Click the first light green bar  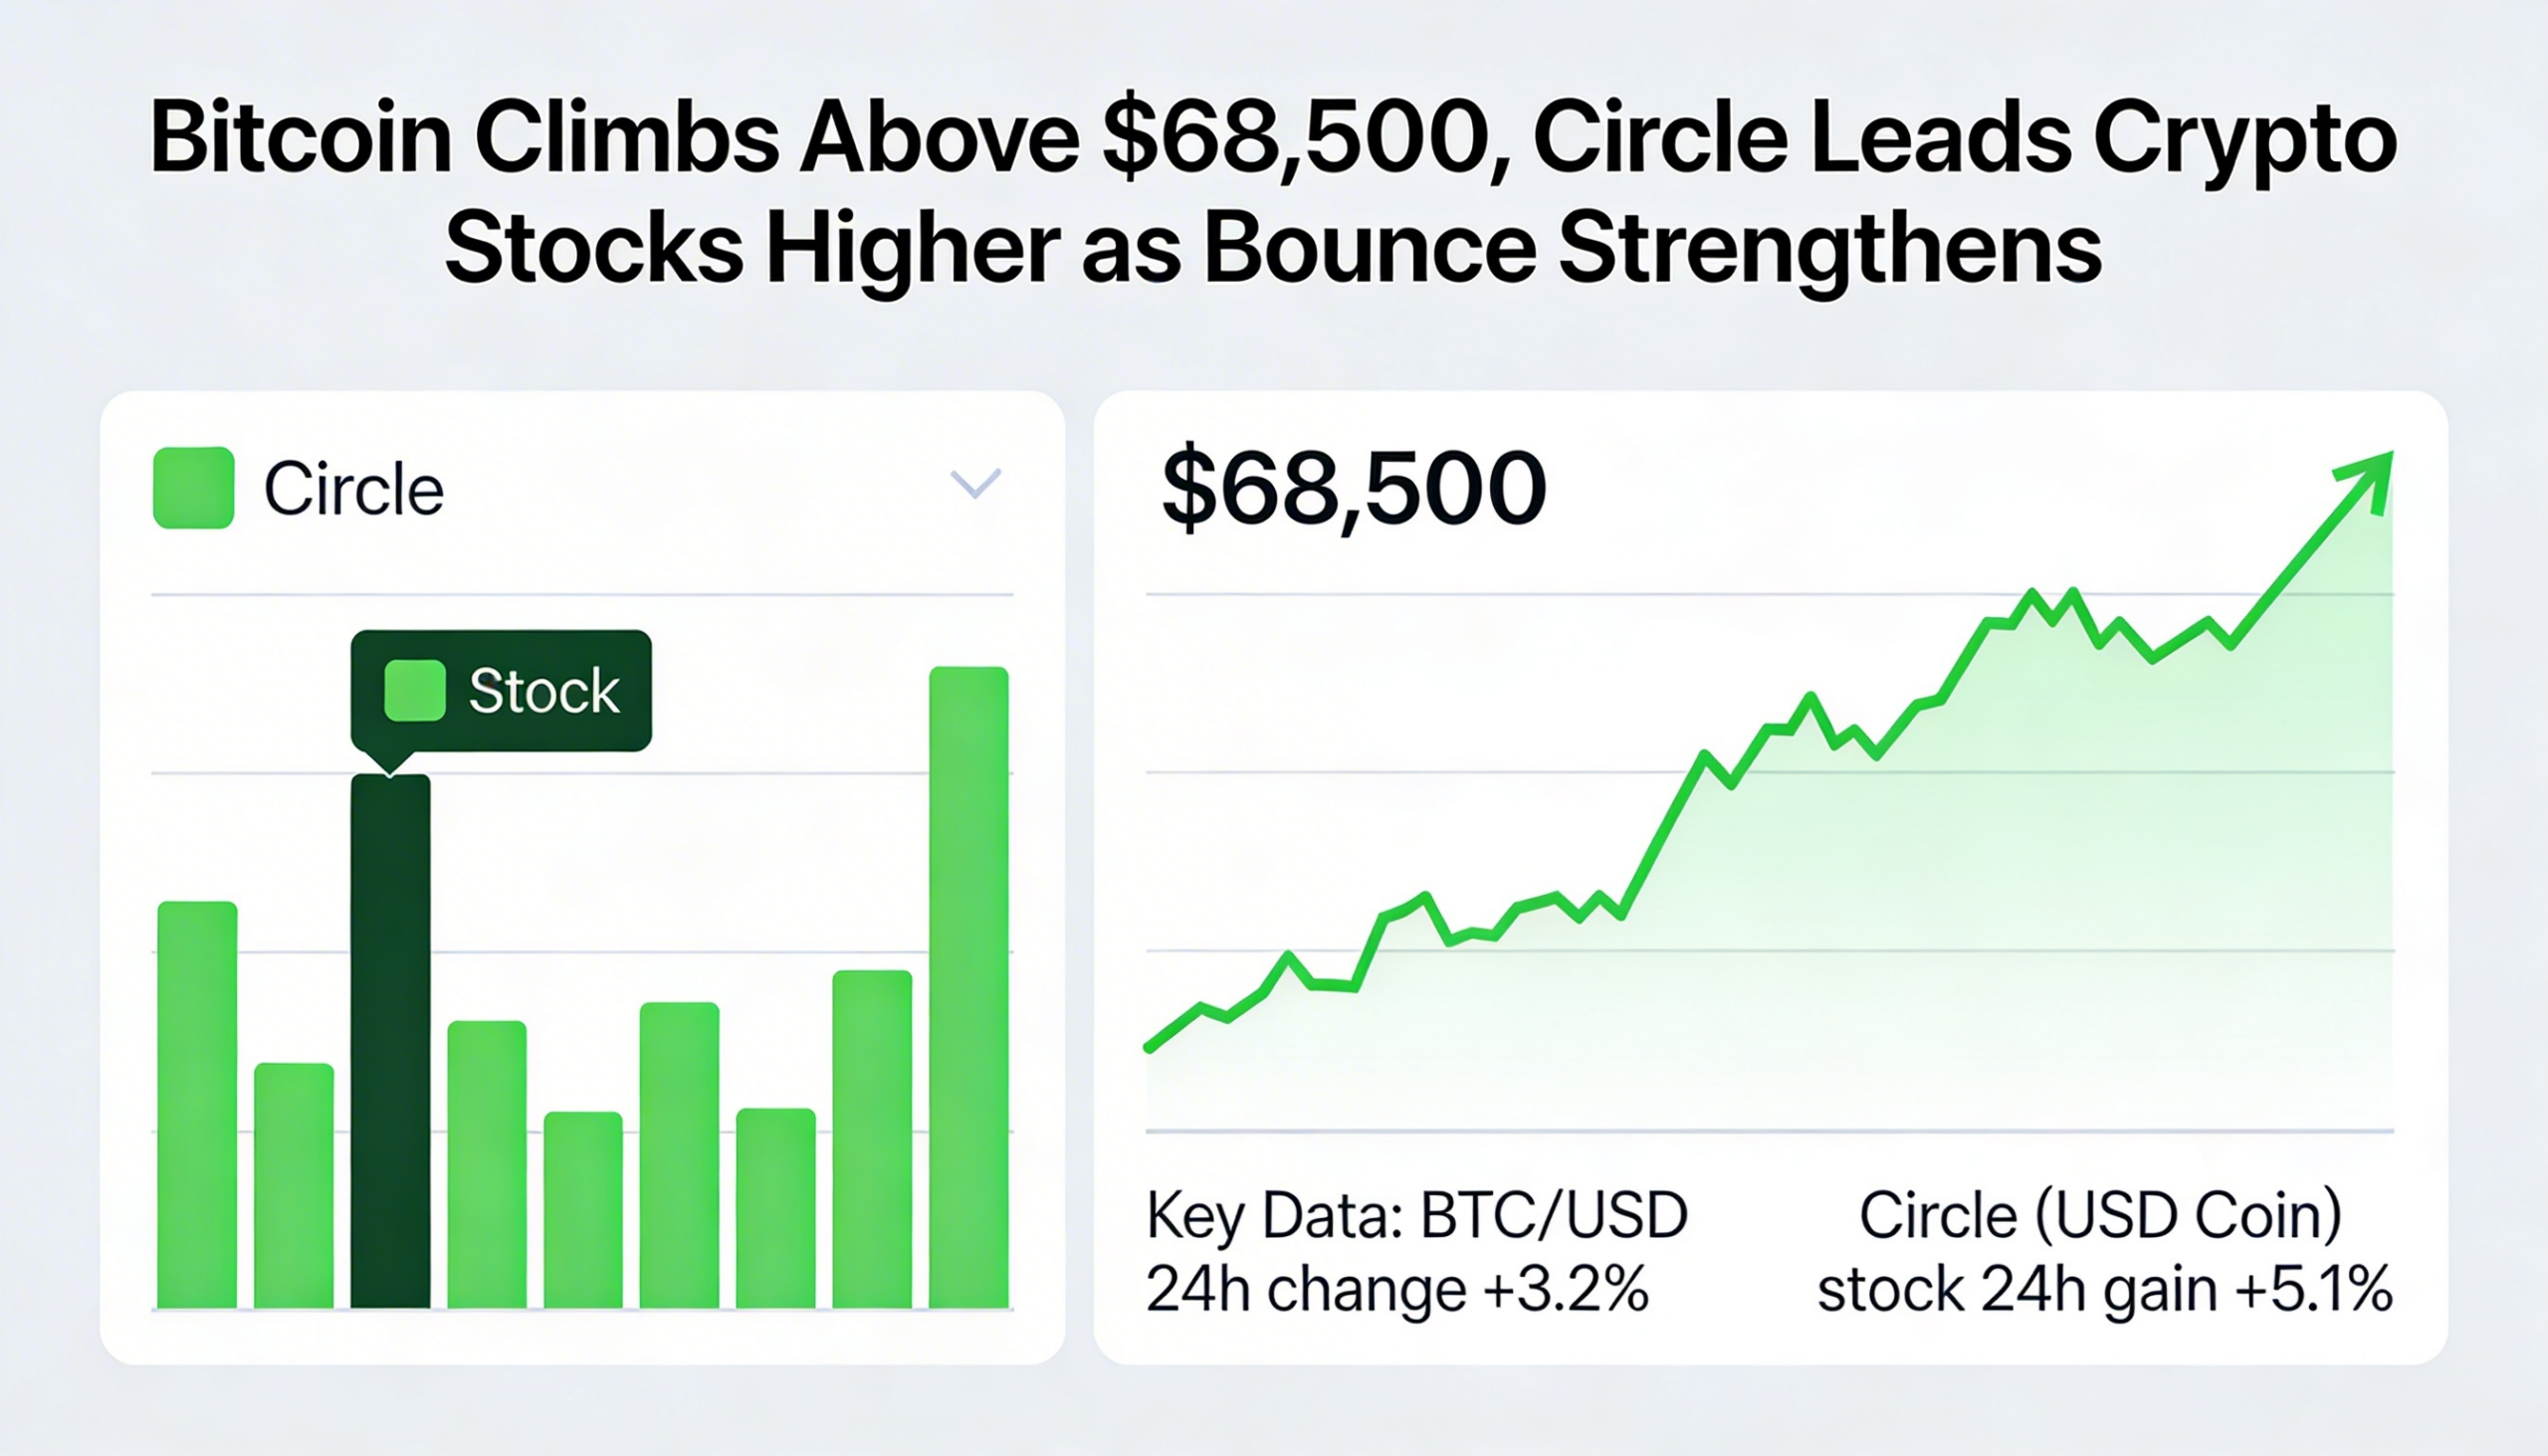pyautogui.click(x=198, y=1104)
